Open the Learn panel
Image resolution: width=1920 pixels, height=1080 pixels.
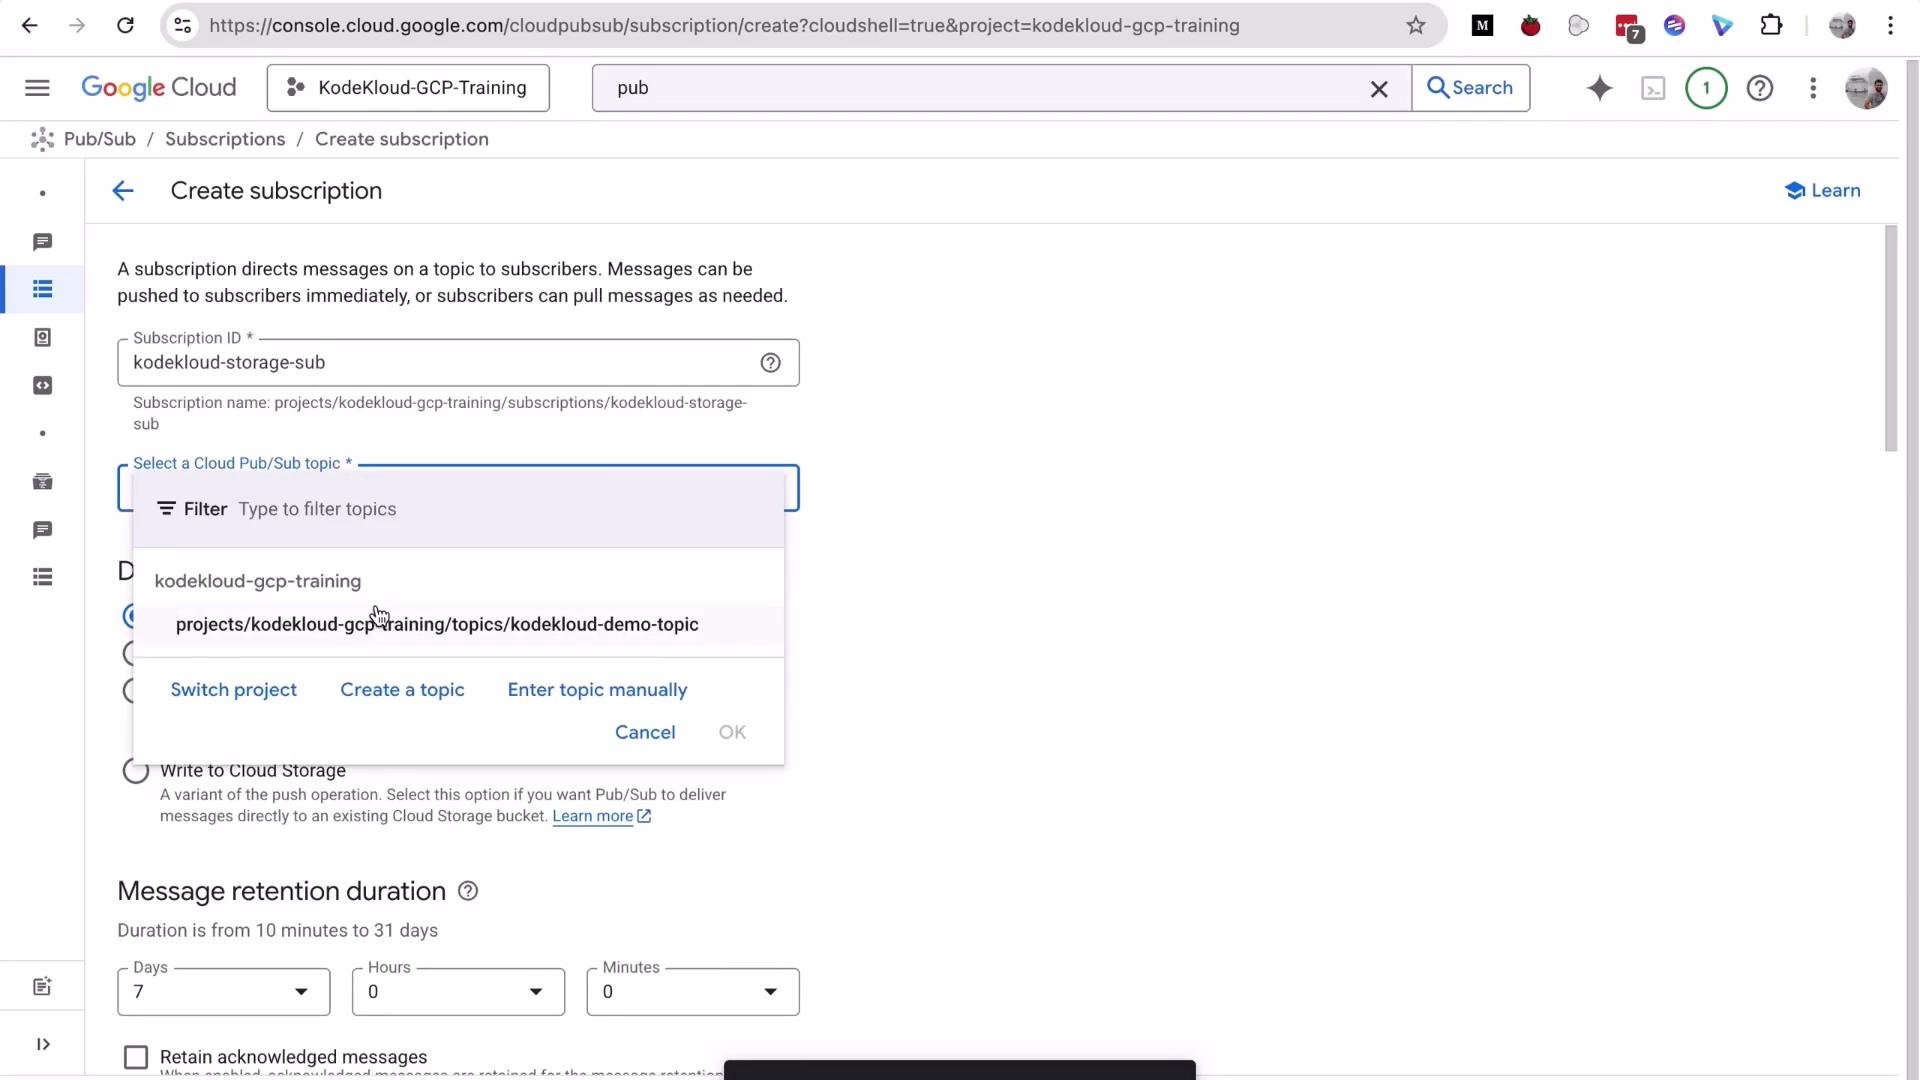coord(1822,191)
